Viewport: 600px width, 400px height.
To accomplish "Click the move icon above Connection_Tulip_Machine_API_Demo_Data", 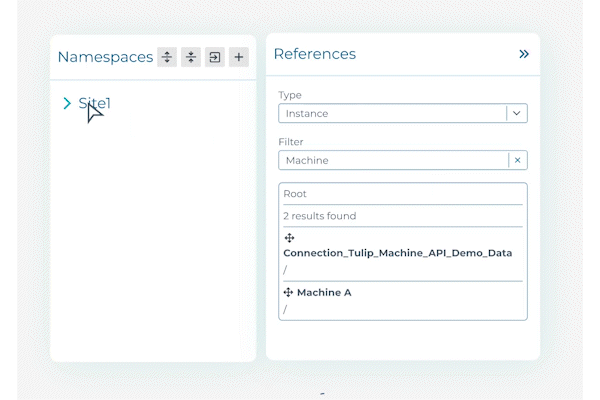I will click(289, 238).
